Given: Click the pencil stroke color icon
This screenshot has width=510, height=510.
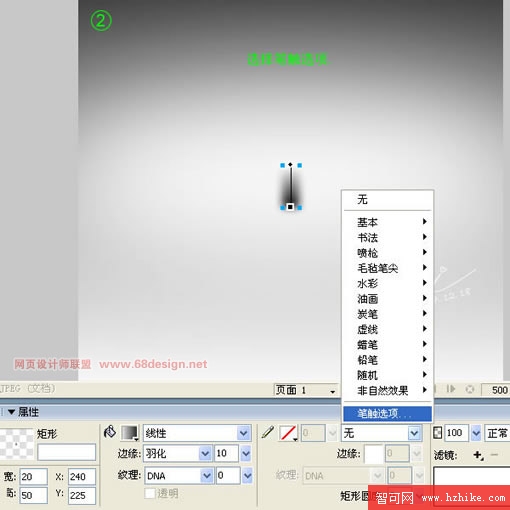Looking at the screenshot, I should click(268, 432).
